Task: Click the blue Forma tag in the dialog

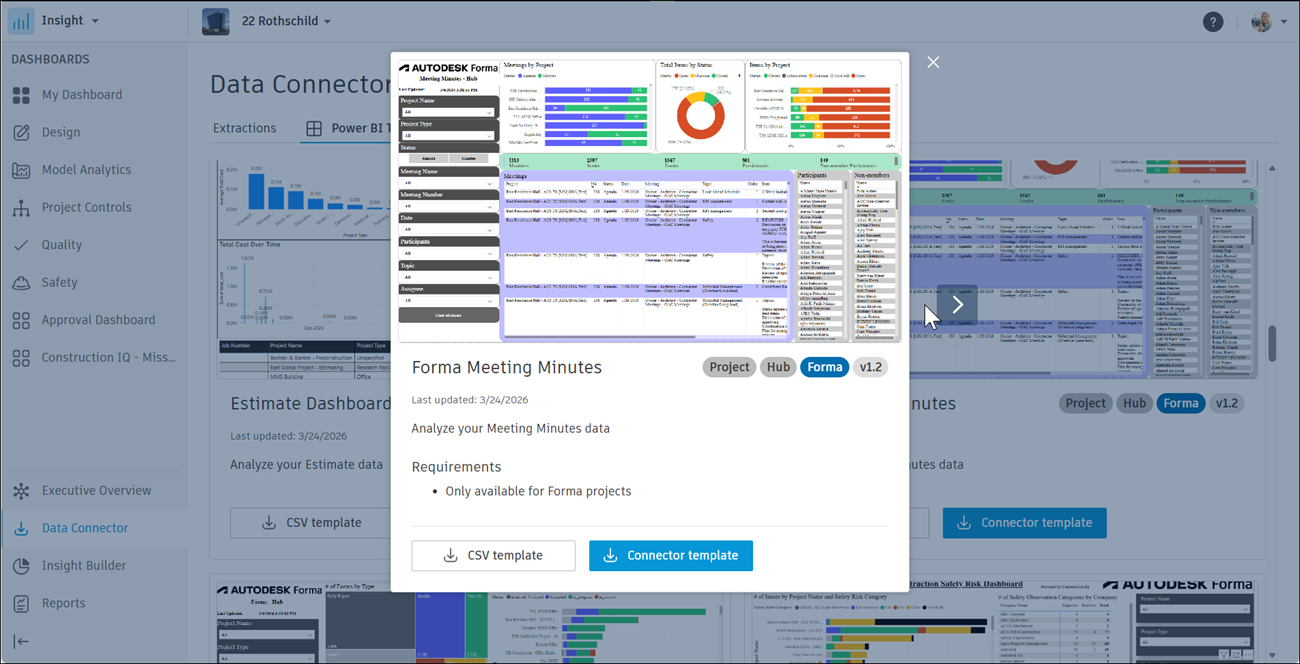Action: coord(824,367)
